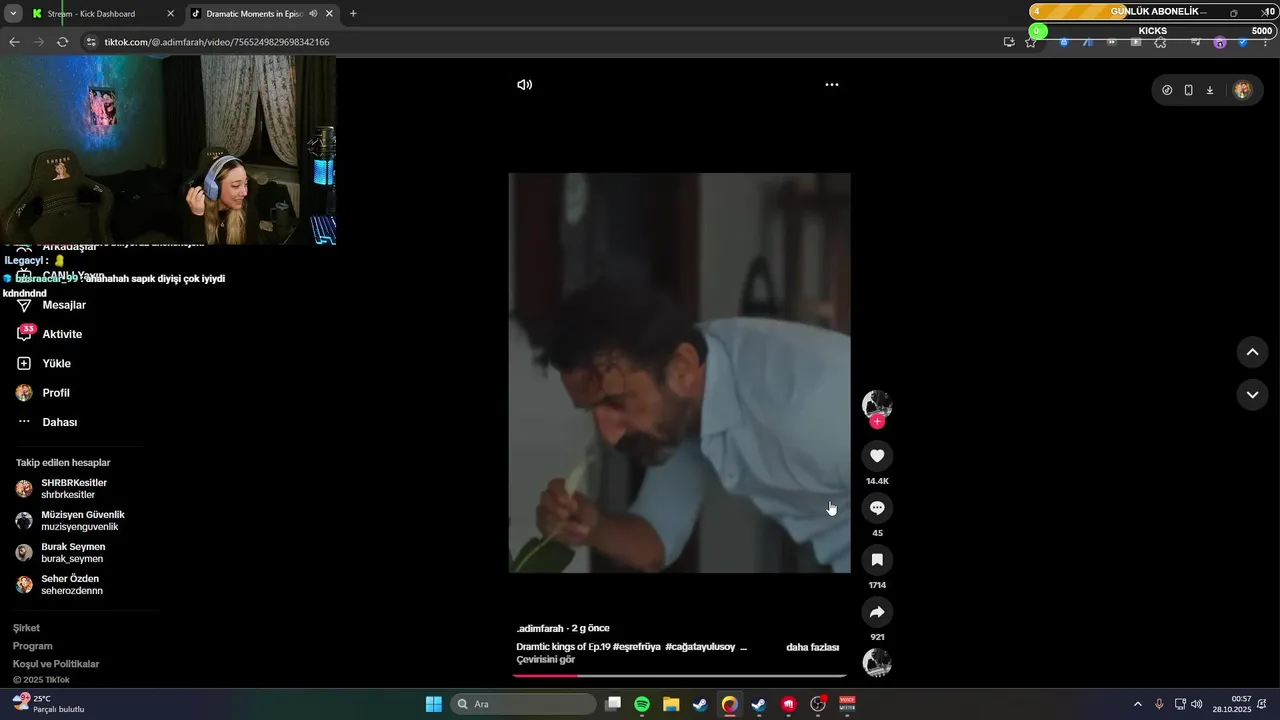Click the address bar URL
The height and width of the screenshot is (720, 1280).
pyautogui.click(x=217, y=42)
